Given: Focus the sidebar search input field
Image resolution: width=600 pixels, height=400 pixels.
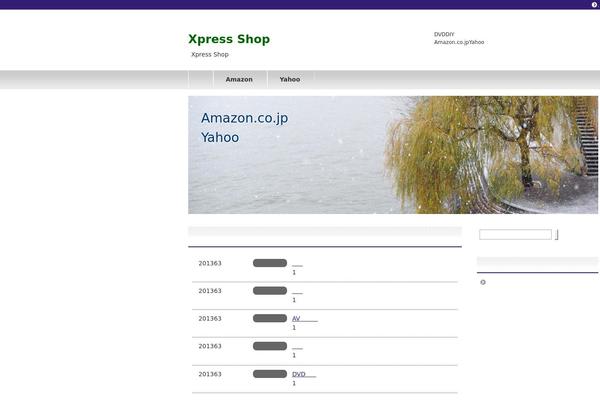Looking at the screenshot, I should coord(515,234).
